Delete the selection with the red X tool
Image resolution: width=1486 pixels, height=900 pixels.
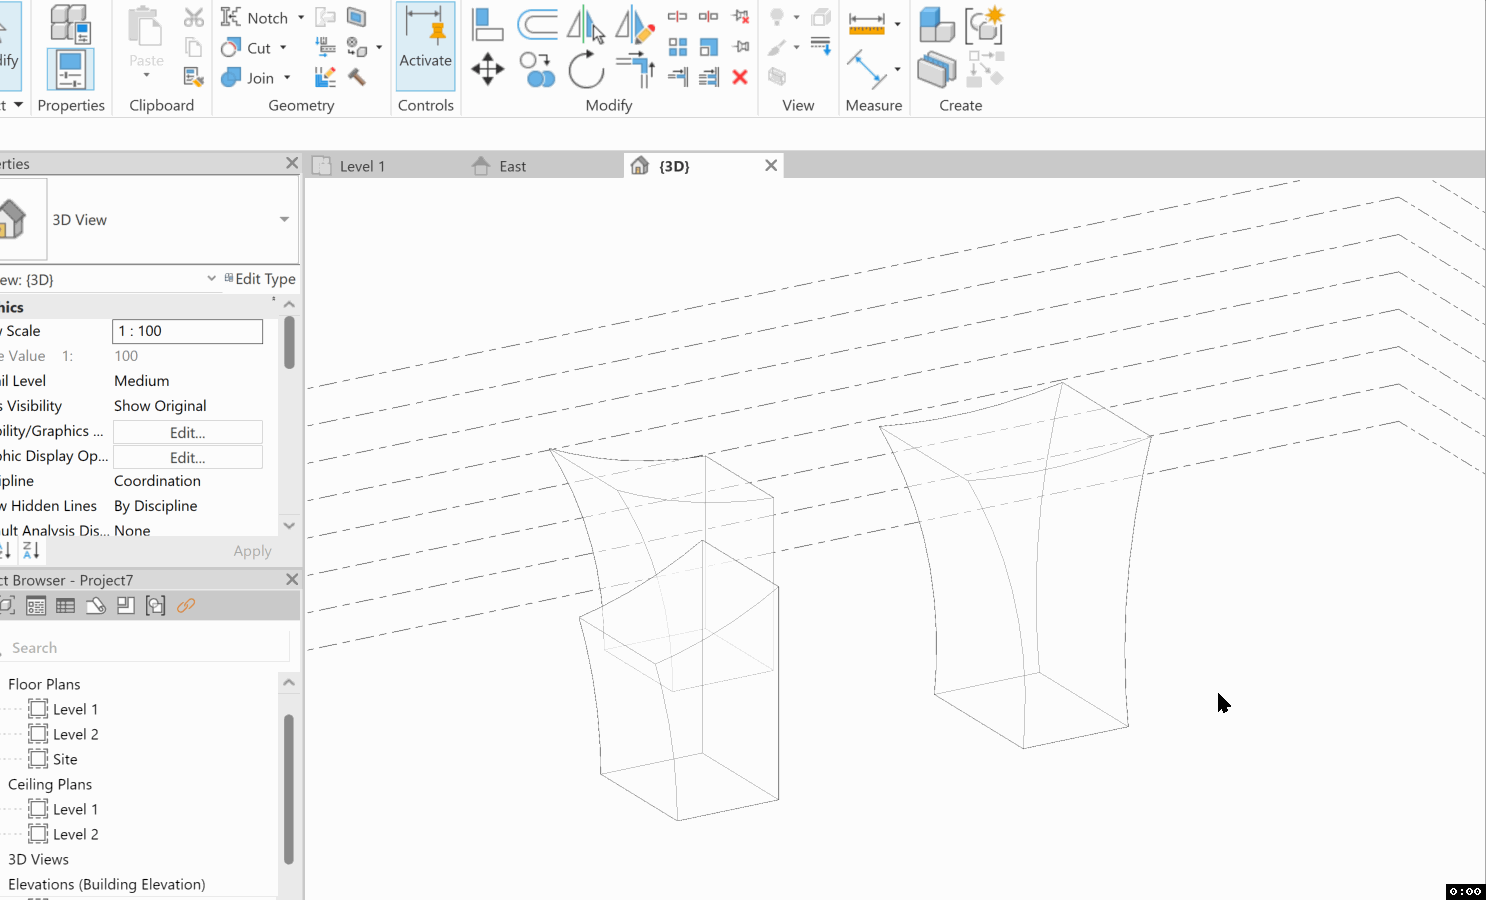click(x=740, y=77)
